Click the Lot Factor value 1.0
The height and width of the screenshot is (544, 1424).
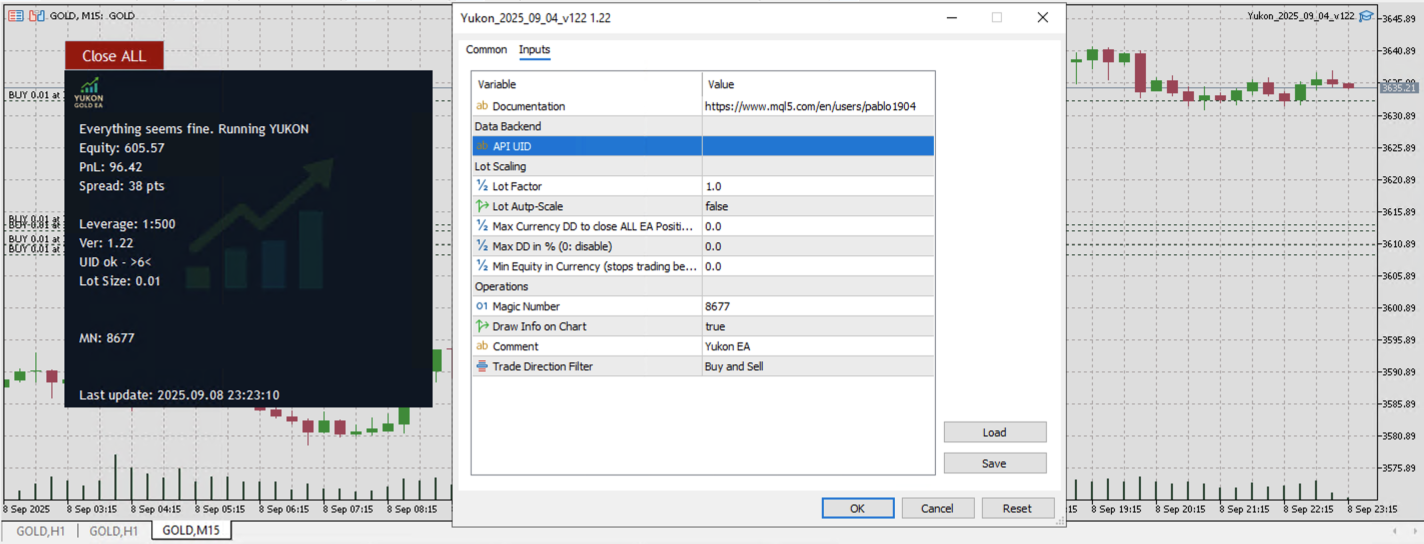(818, 186)
